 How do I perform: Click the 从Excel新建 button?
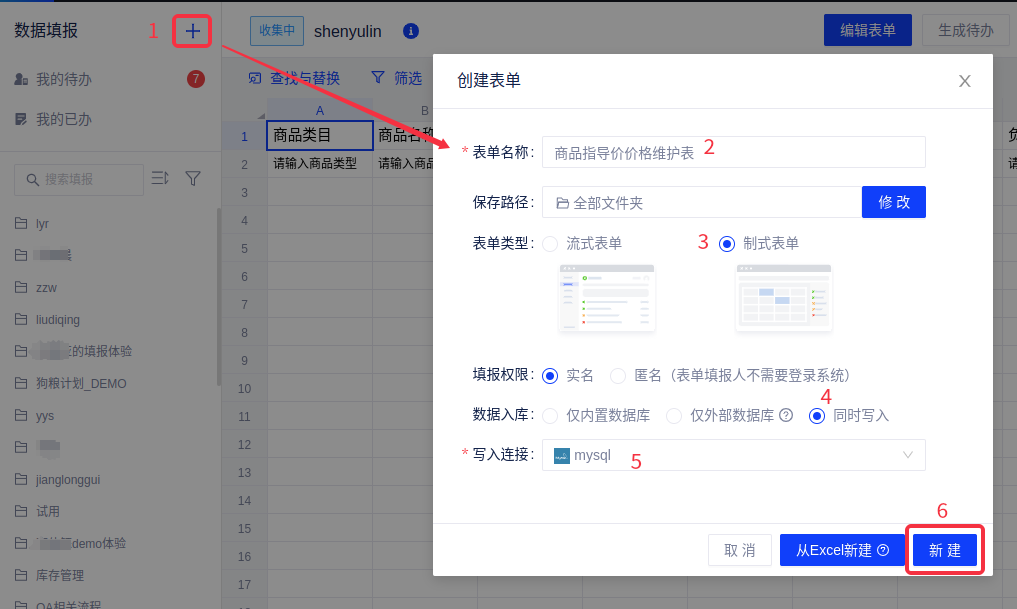coord(841,550)
